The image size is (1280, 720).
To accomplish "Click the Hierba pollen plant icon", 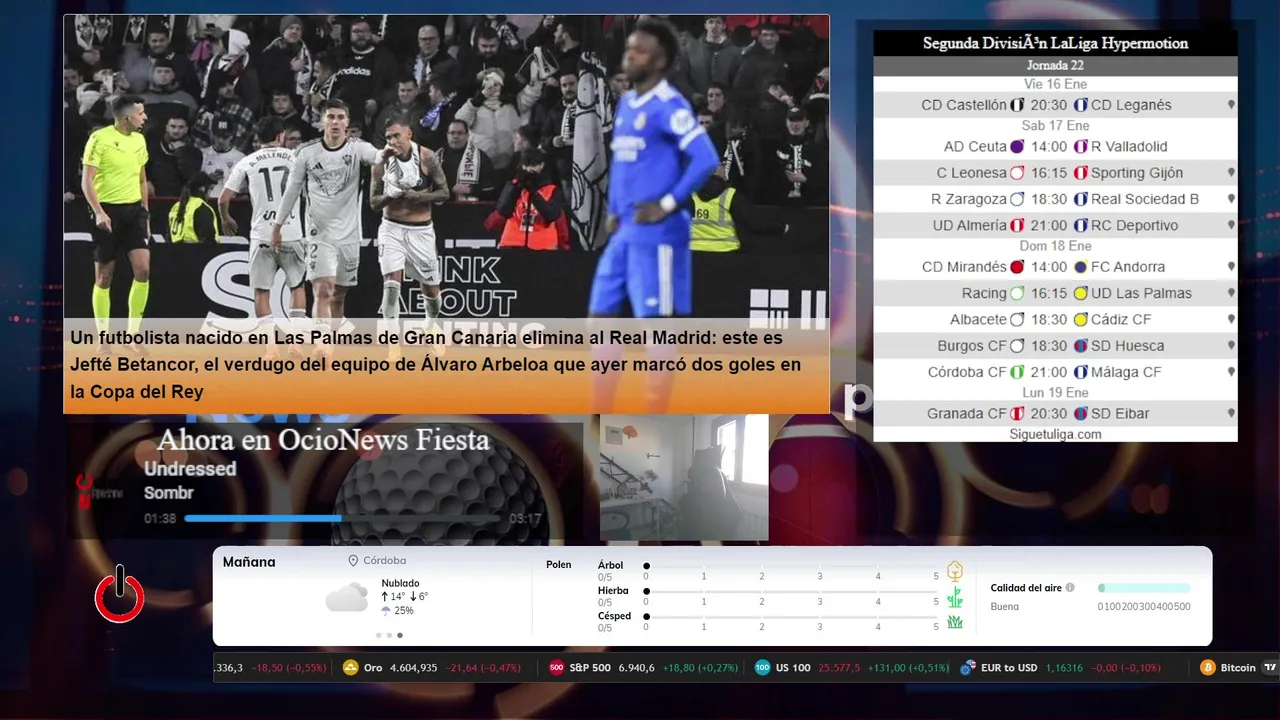I will [955, 597].
